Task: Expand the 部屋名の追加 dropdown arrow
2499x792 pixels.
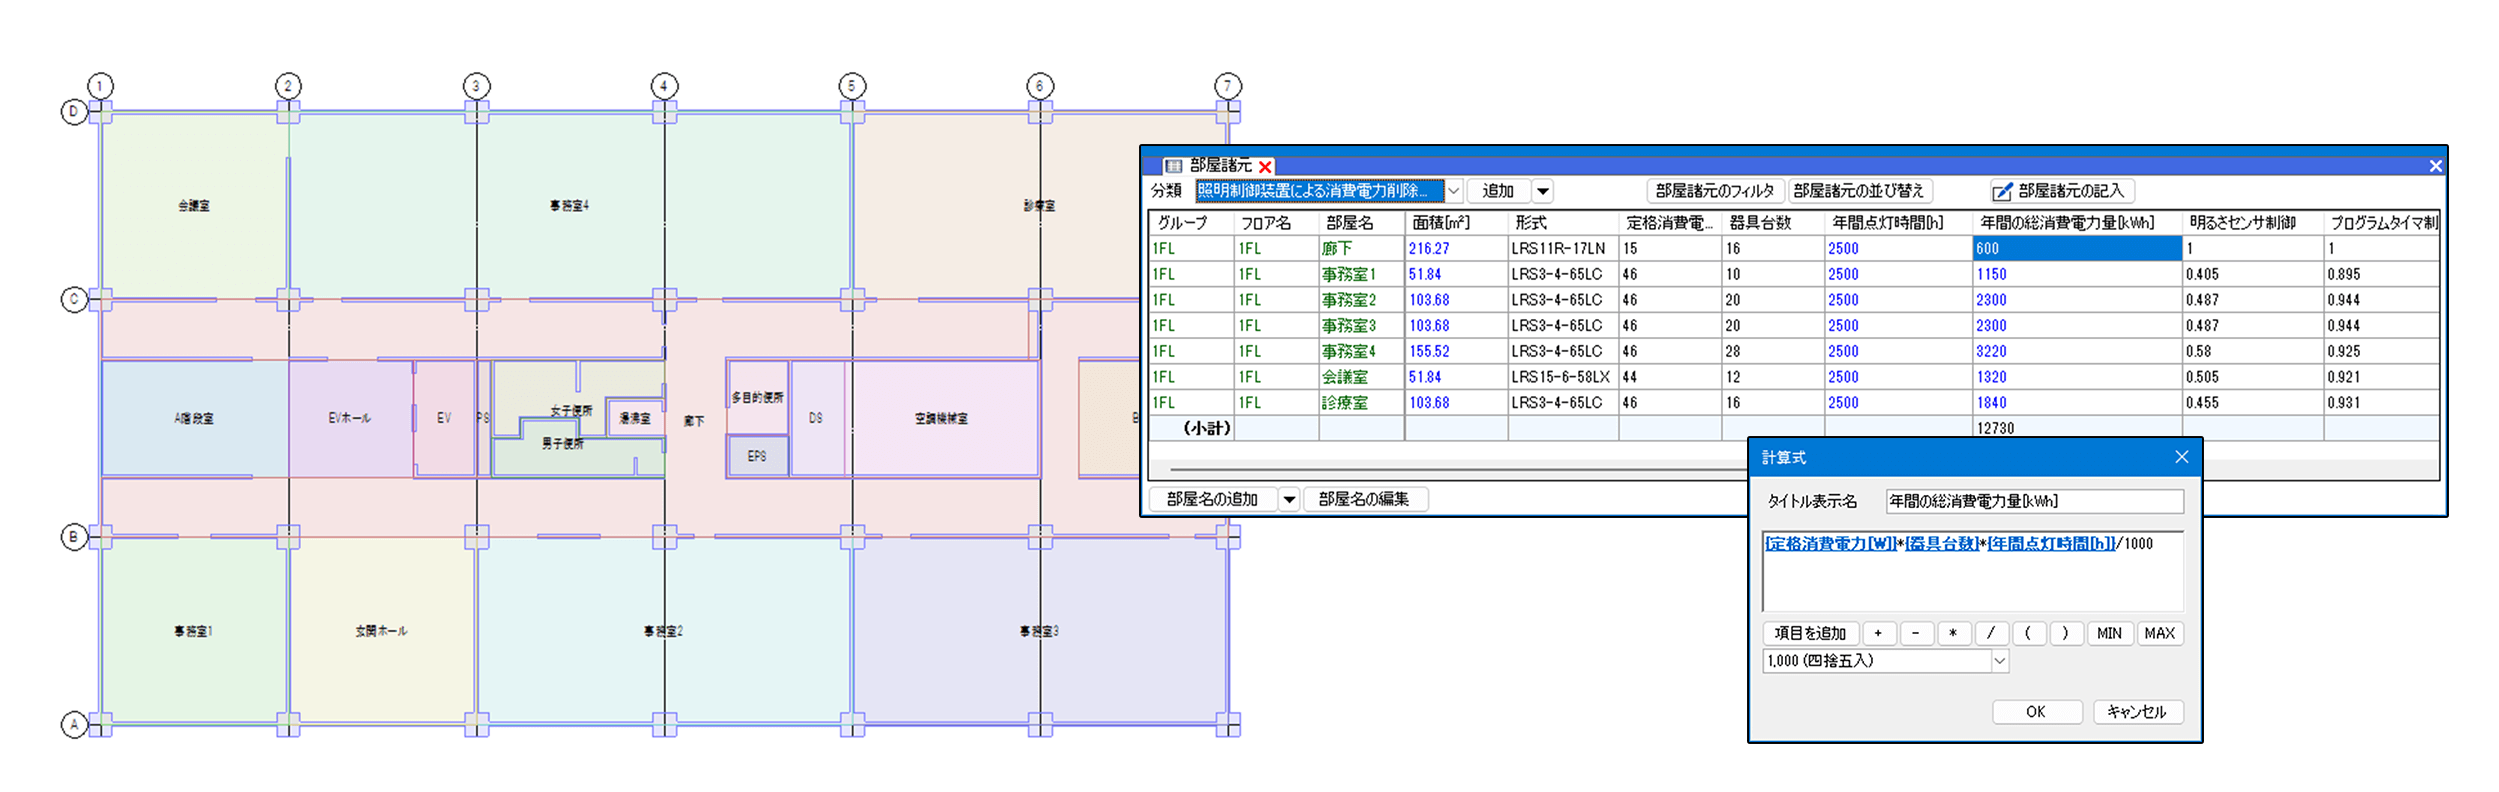Action: pos(1289,499)
